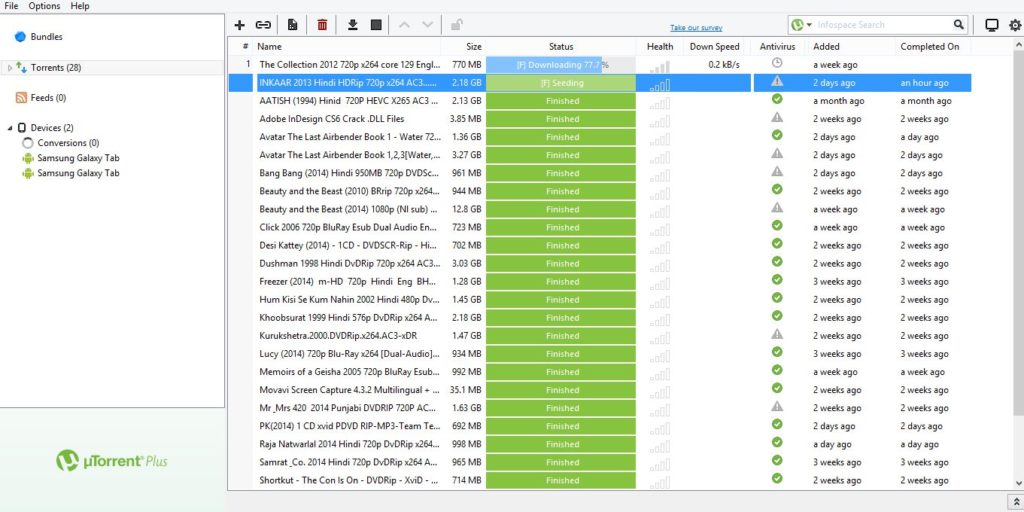Click the Unlock Bundle padlock icon
Image resolution: width=1024 pixels, height=512 pixels.
point(456,25)
